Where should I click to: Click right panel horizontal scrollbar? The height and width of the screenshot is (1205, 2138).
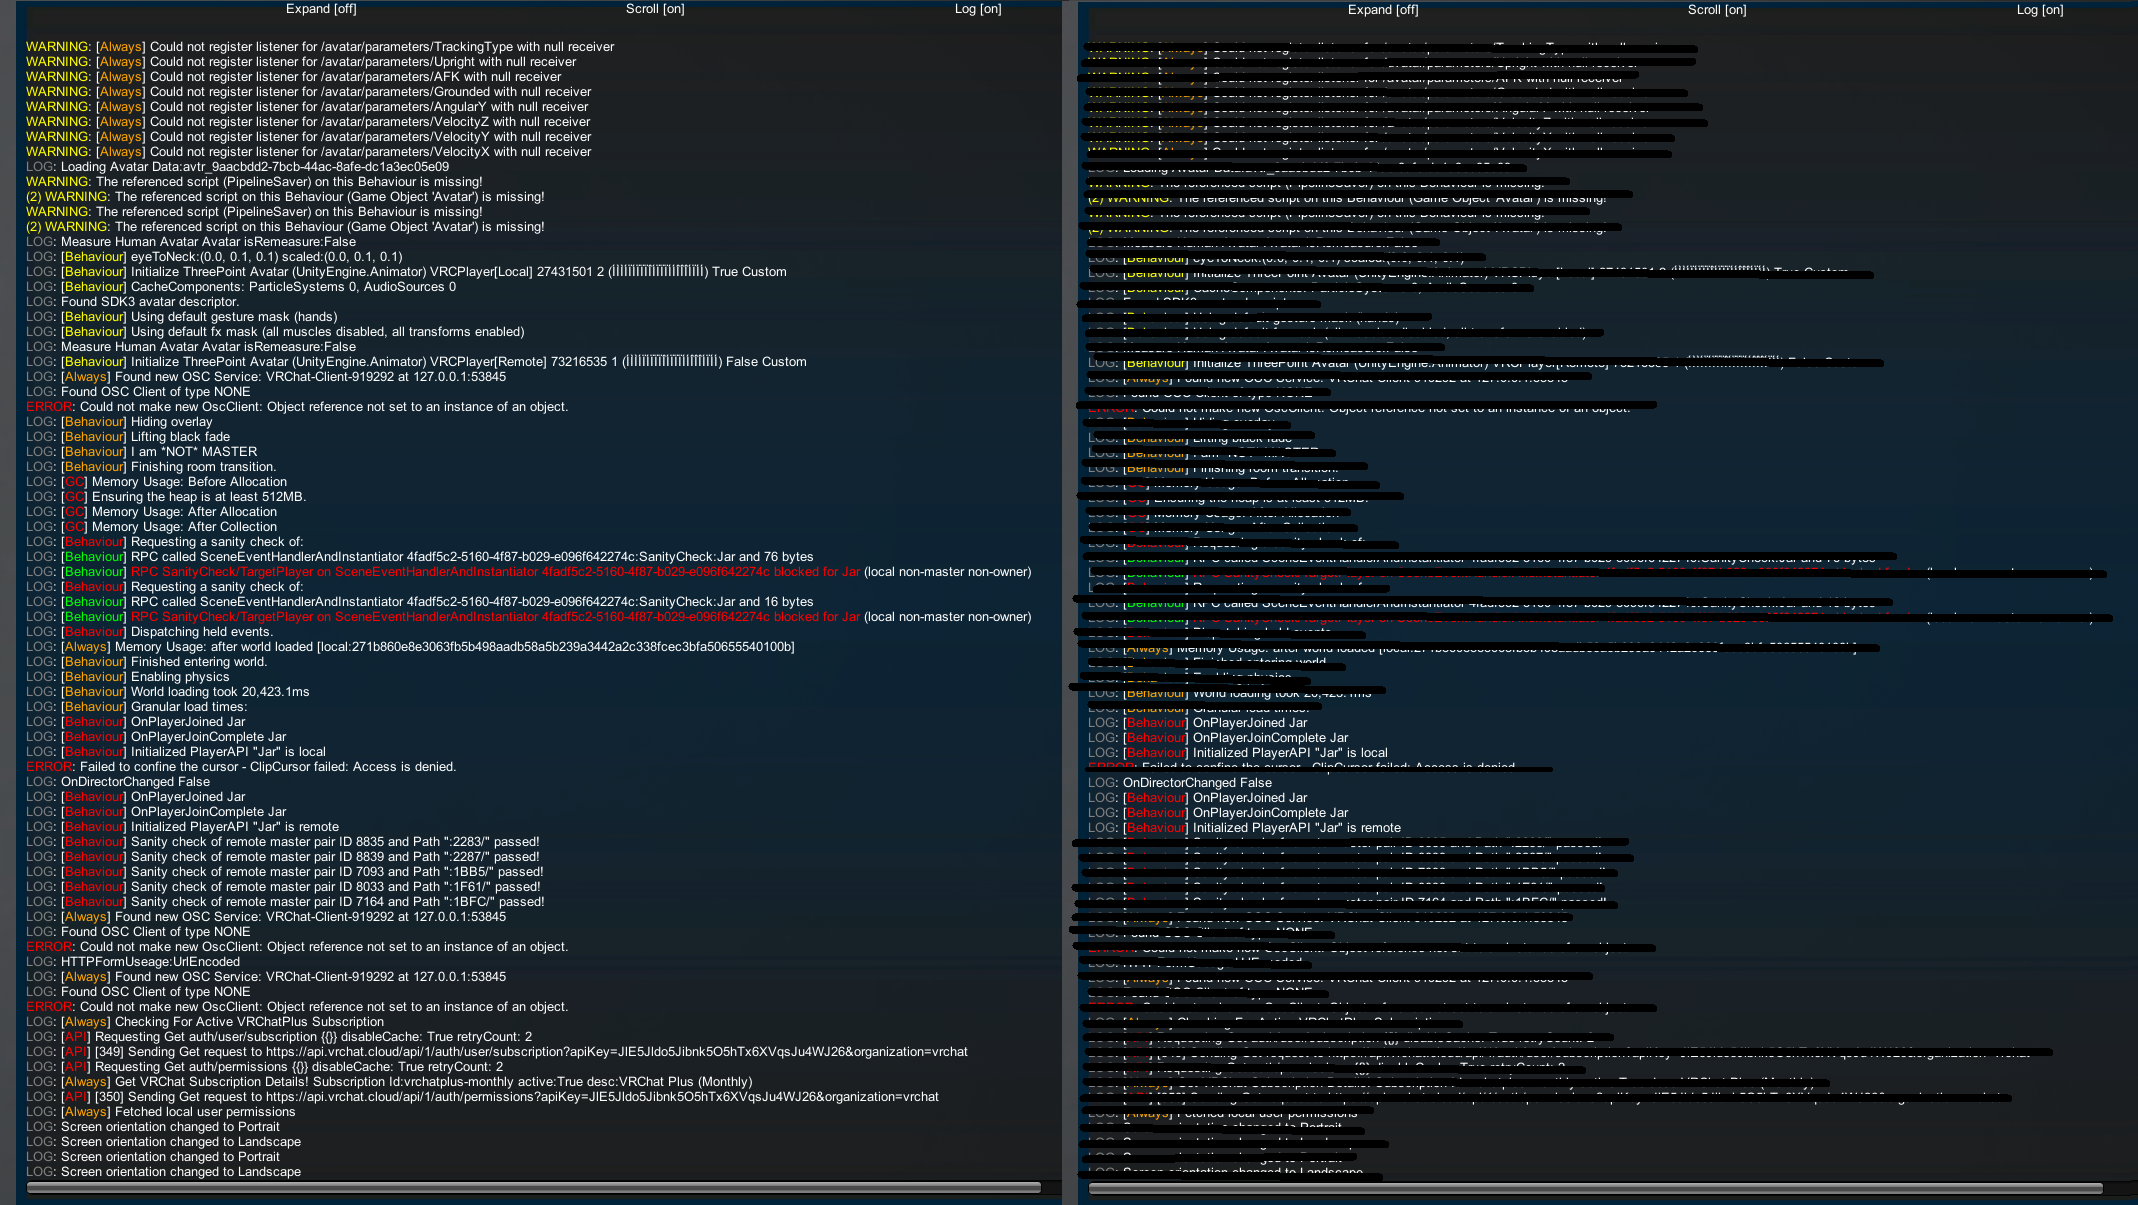[x=1595, y=1188]
